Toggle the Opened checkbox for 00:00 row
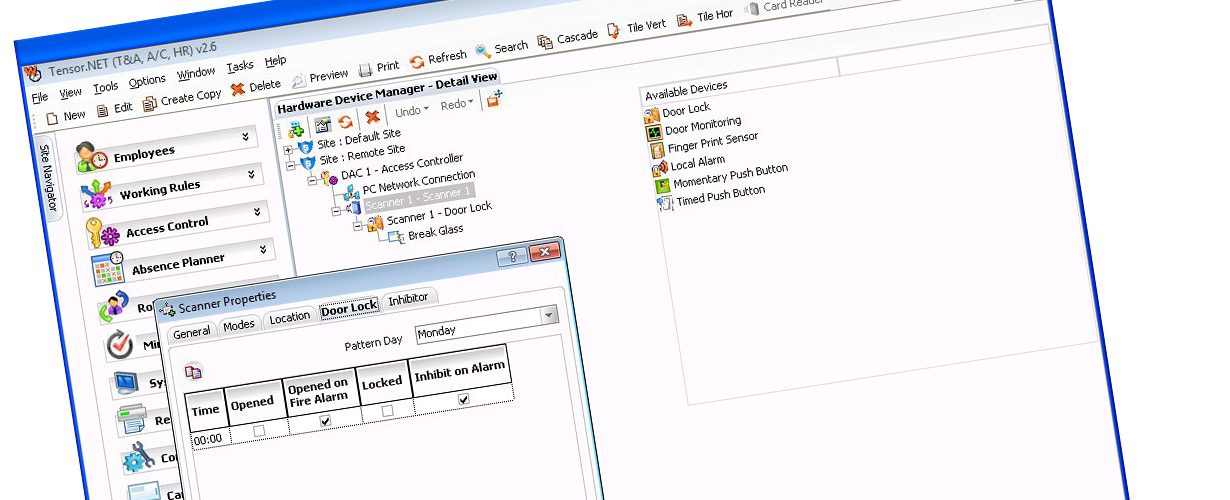The width and height of the screenshot is (1230, 500). pos(260,431)
